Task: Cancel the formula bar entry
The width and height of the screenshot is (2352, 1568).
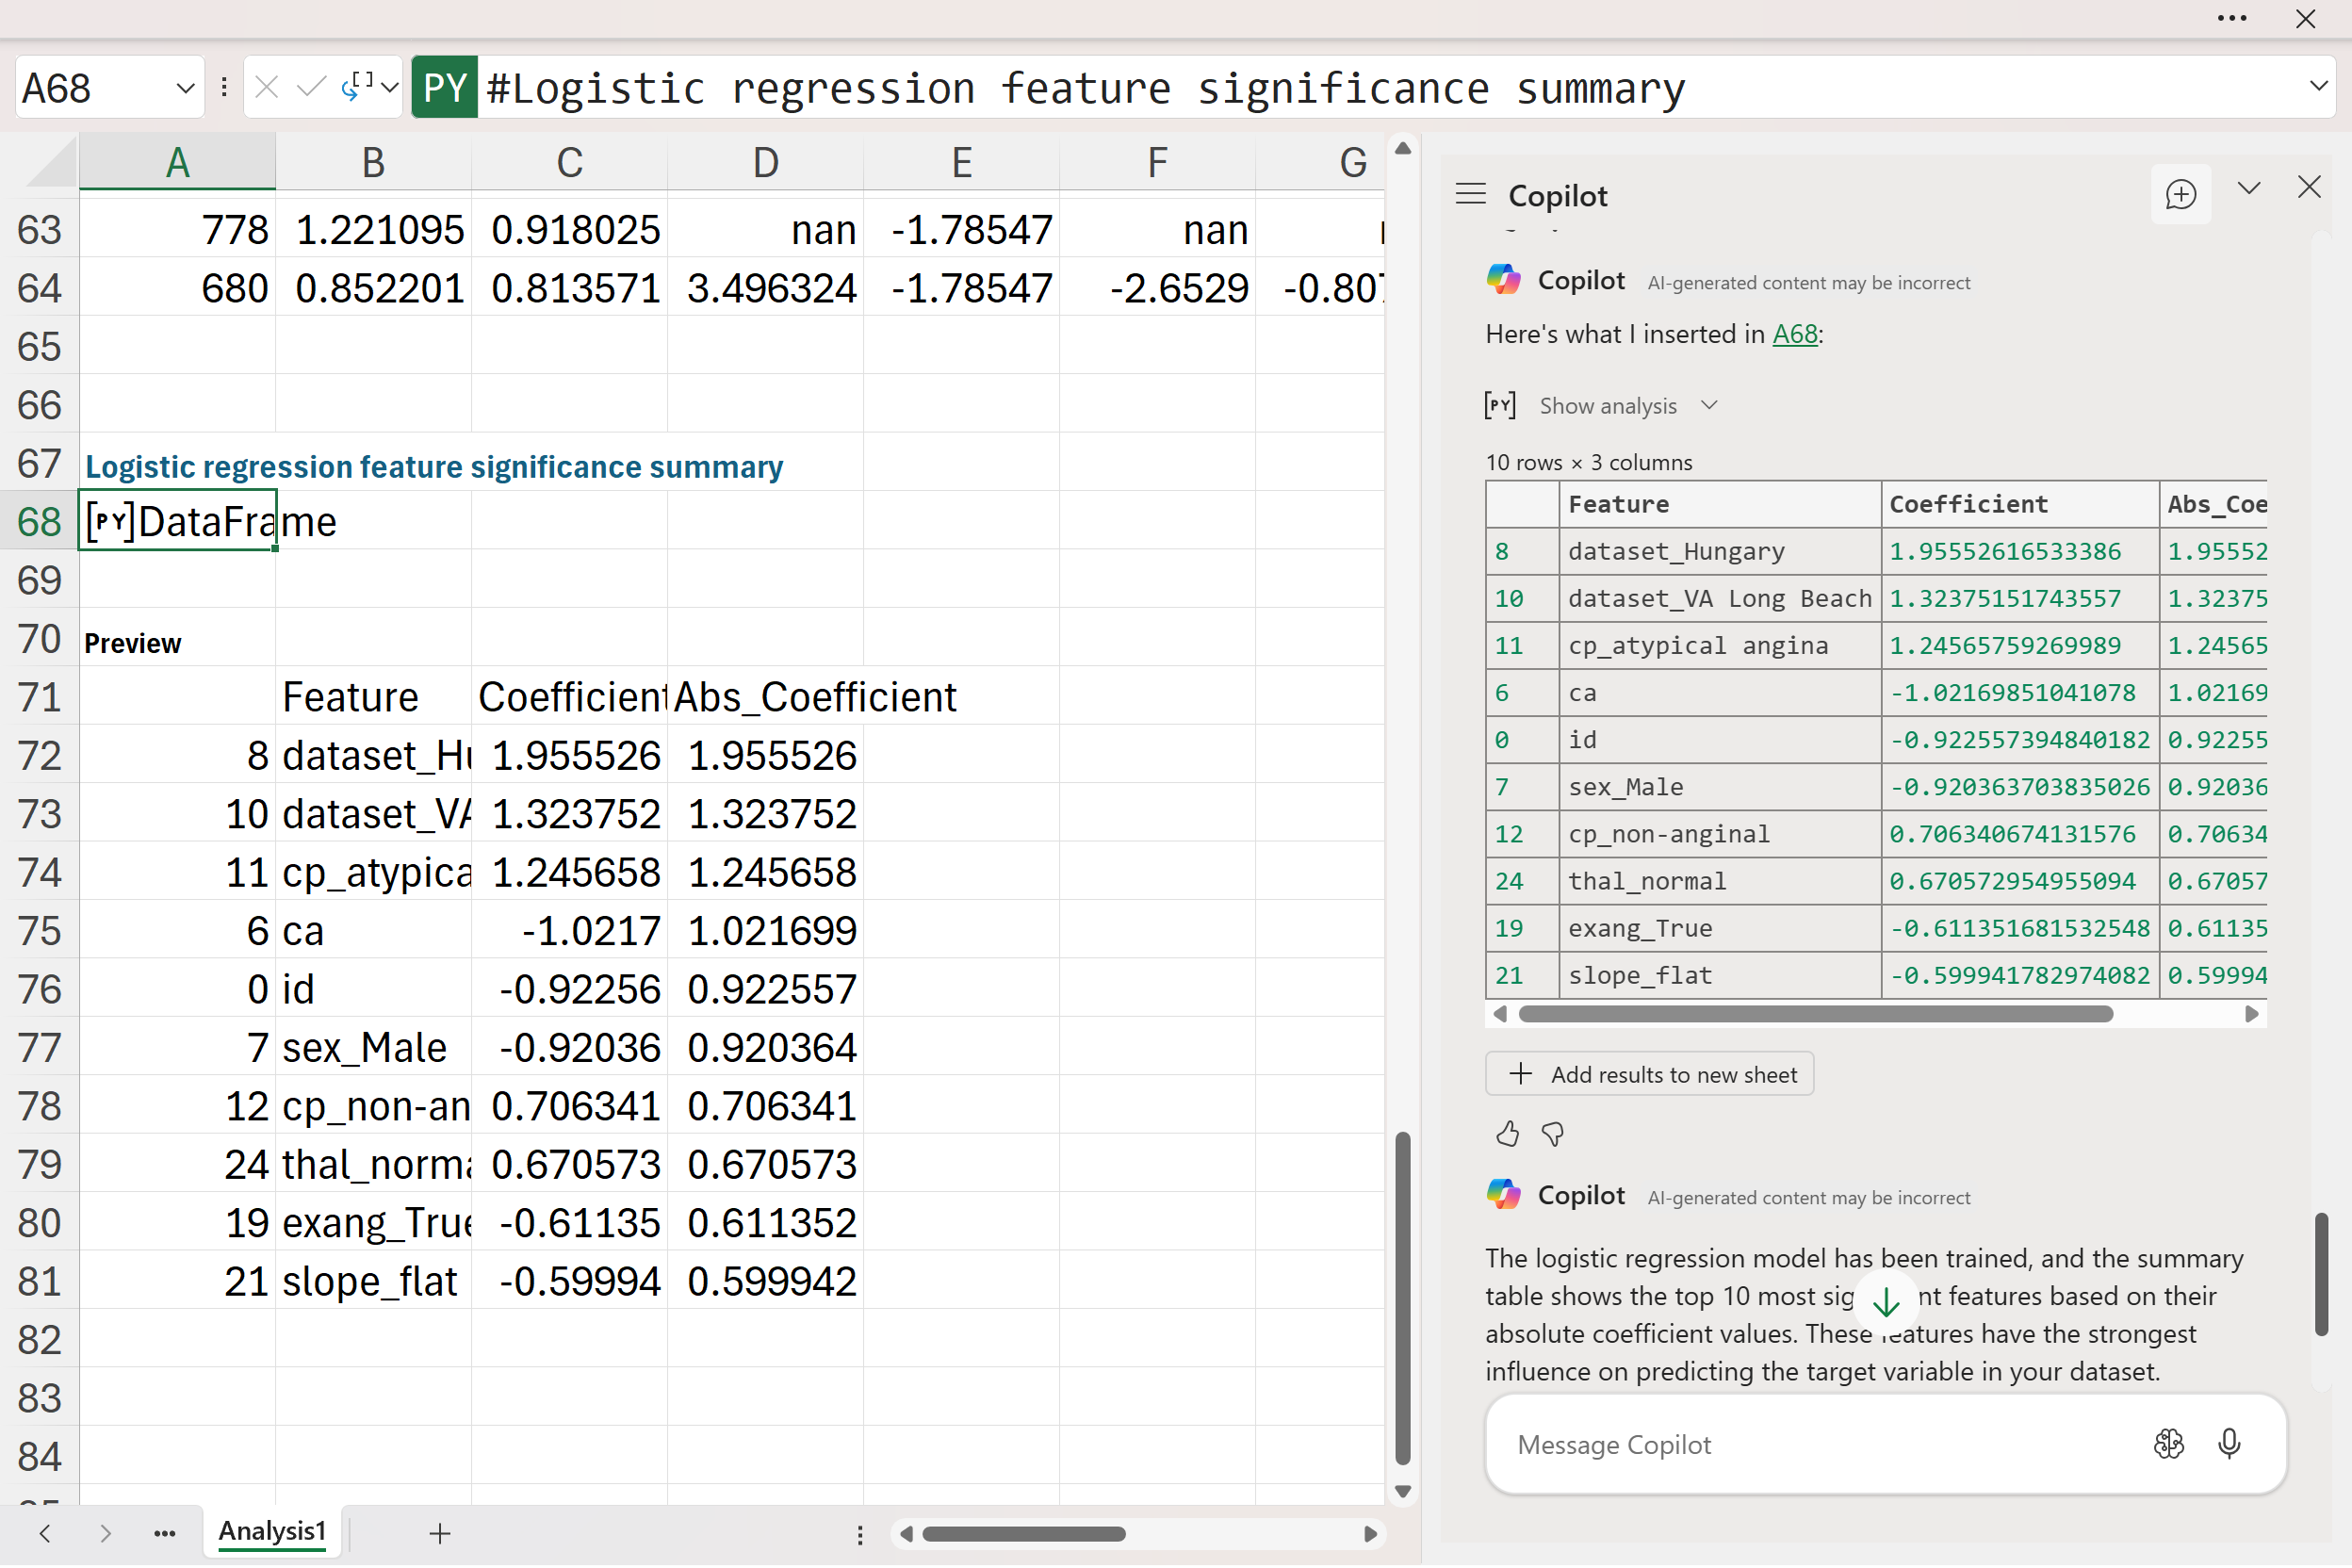Action: click(266, 88)
